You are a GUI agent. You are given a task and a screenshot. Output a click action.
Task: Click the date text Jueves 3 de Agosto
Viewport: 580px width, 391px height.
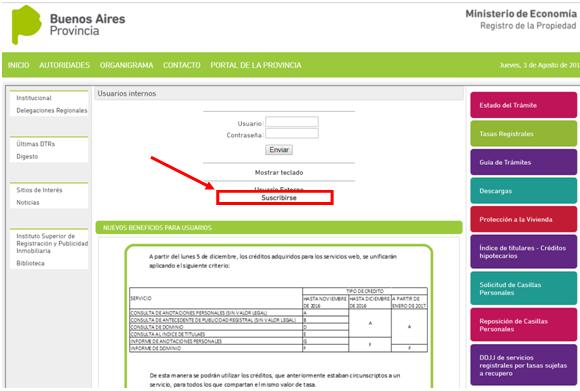540,65
